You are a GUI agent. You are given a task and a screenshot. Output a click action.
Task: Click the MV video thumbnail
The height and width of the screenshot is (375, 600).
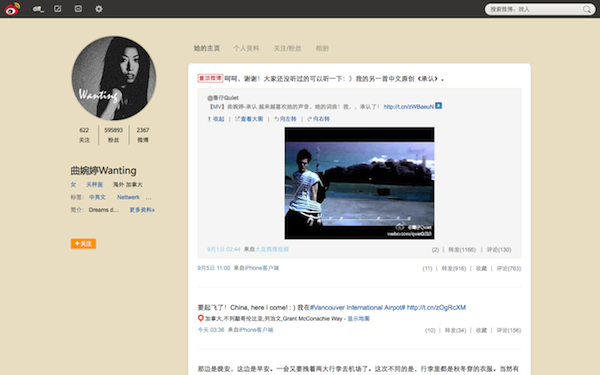coord(359,183)
